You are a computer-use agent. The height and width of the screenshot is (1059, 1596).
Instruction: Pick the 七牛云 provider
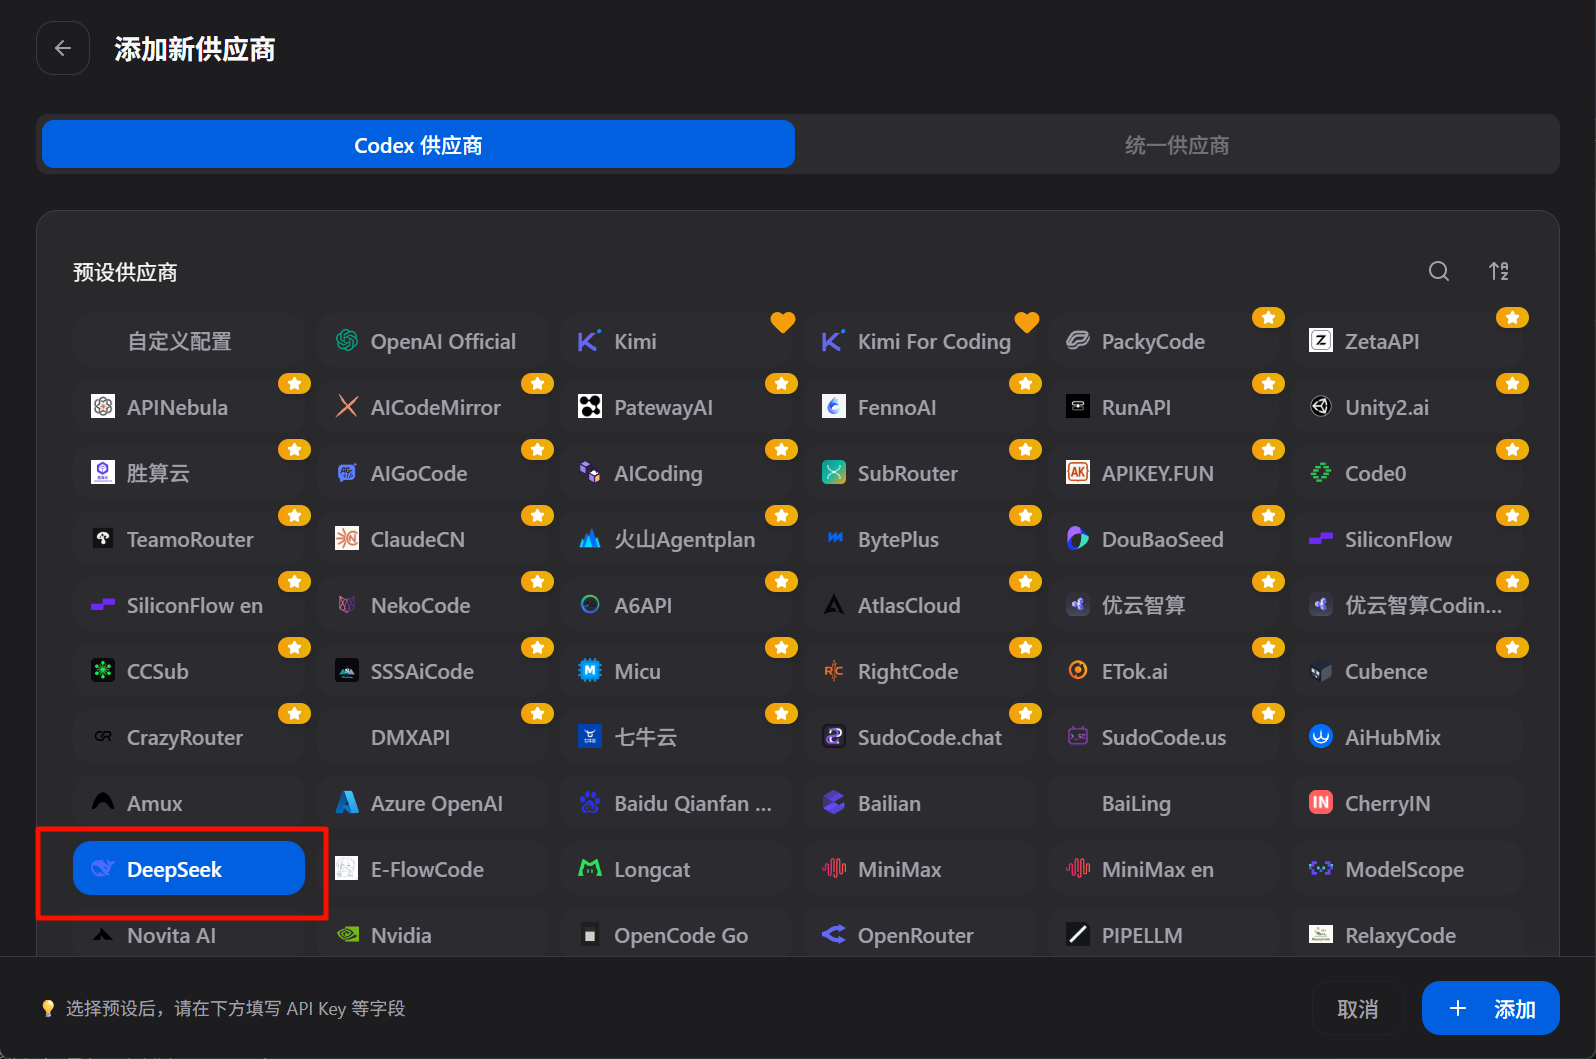click(x=676, y=738)
